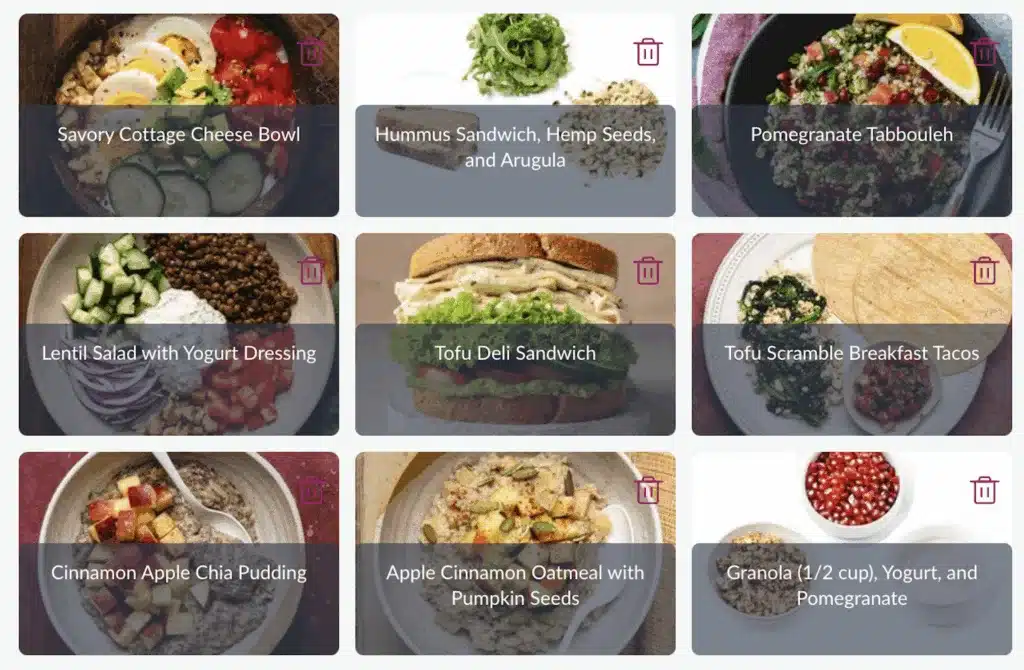Trash the Apple Cinnamon Oatmeal with Pumpkin Seeds
Viewport: 1024px width, 670px height.
[648, 490]
